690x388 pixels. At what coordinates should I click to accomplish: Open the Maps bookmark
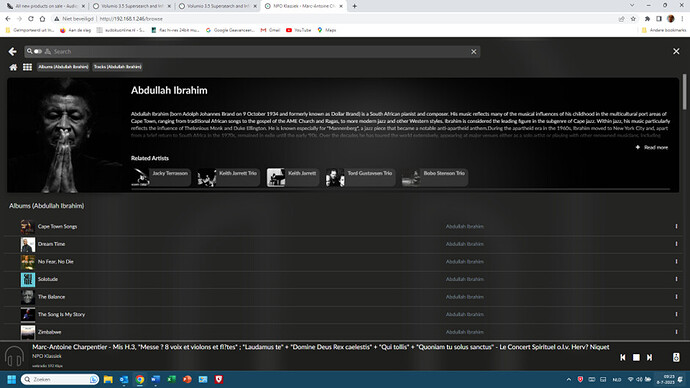tap(327, 30)
